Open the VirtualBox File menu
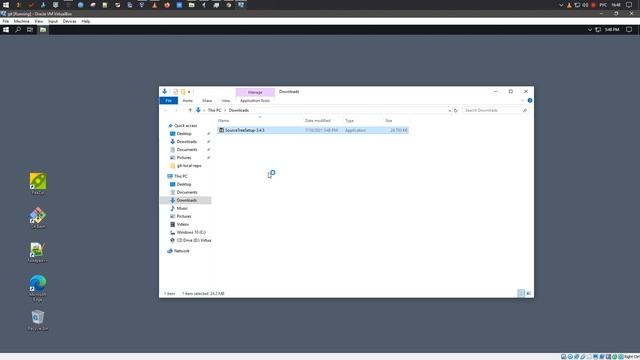This screenshot has width=640, height=360. tap(6, 21)
